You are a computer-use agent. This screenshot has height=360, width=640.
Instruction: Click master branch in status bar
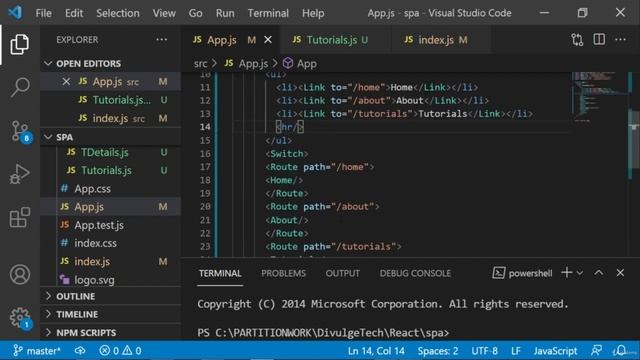[x=36, y=351]
